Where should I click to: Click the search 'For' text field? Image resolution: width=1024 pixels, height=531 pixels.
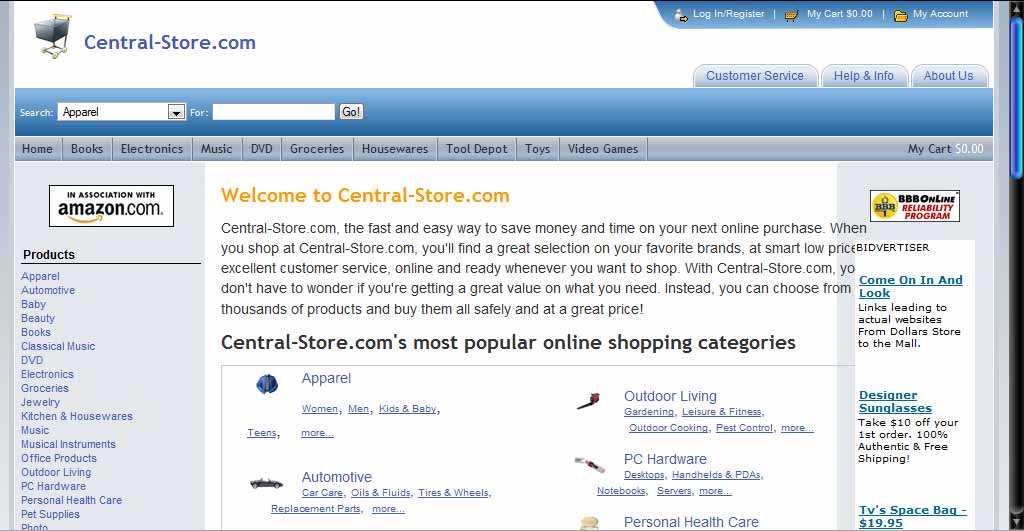(x=274, y=112)
